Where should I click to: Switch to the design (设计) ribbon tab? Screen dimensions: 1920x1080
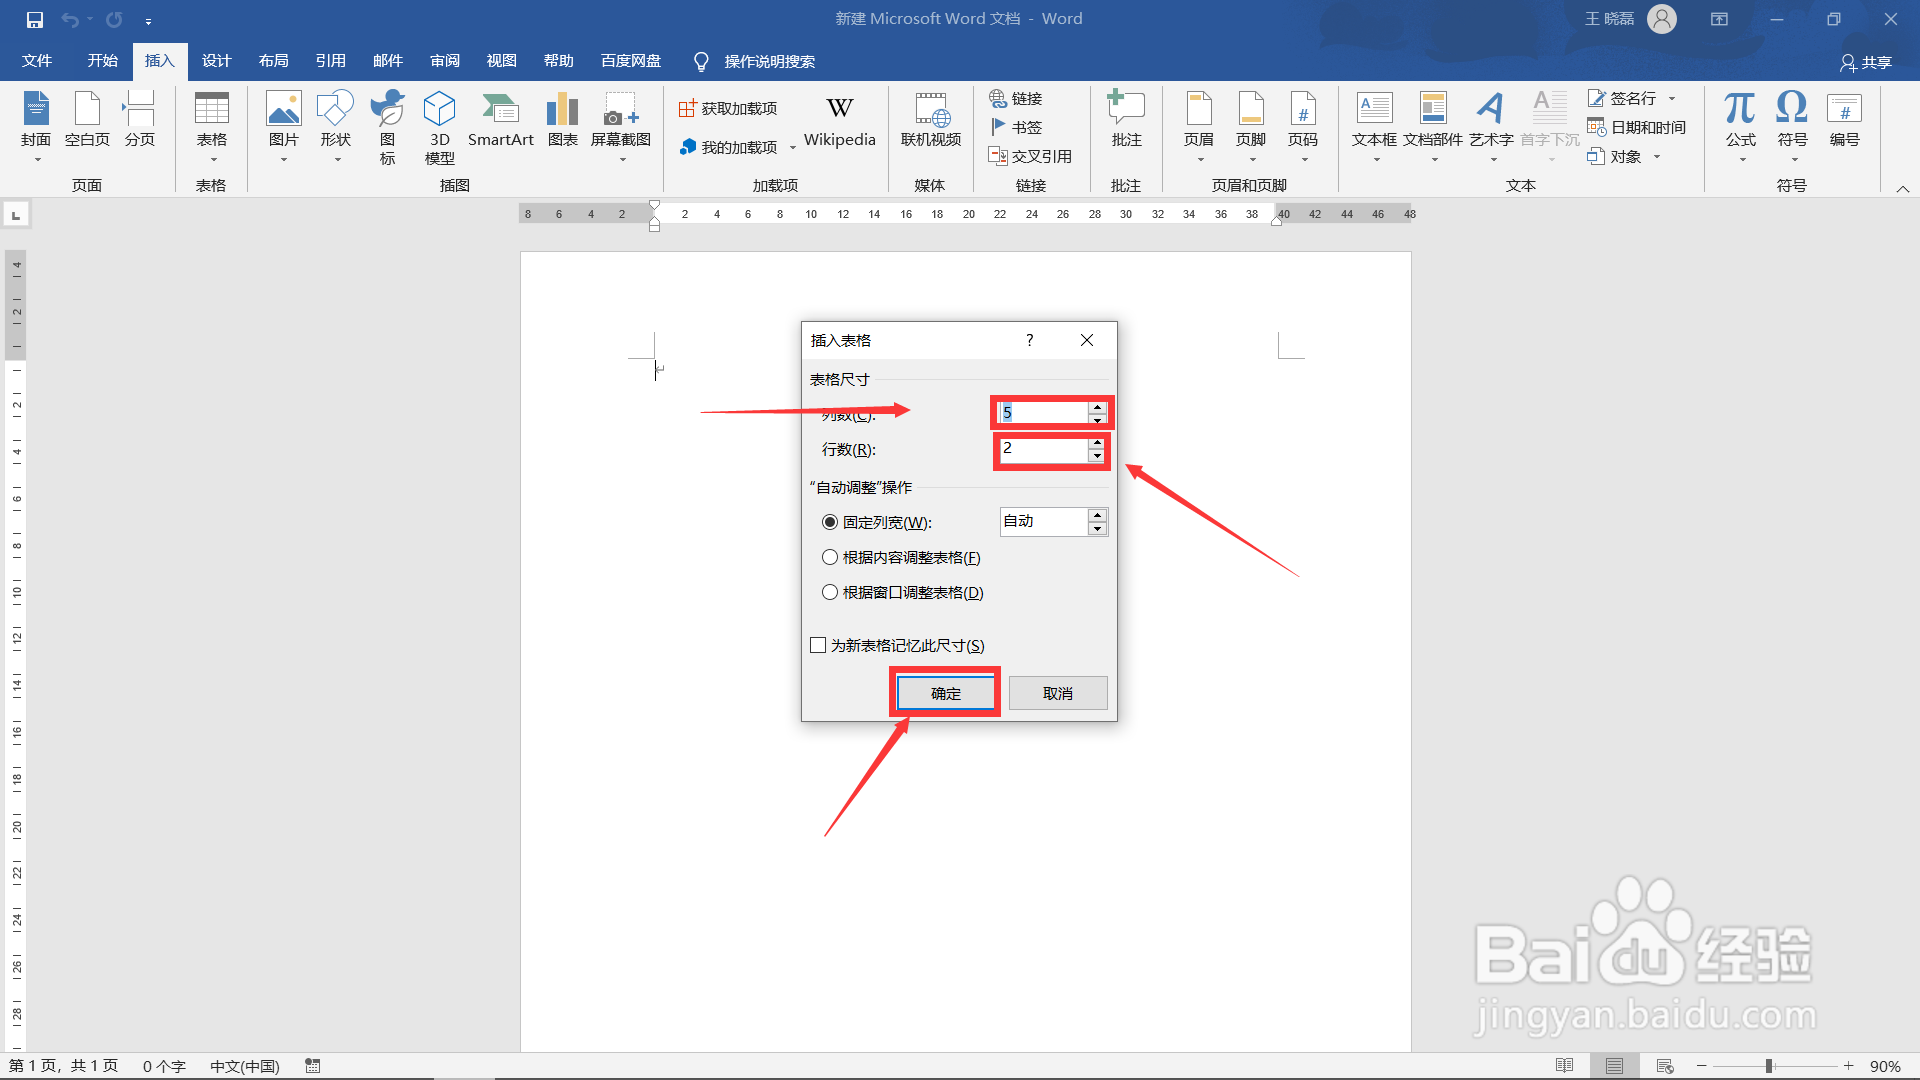(216, 61)
